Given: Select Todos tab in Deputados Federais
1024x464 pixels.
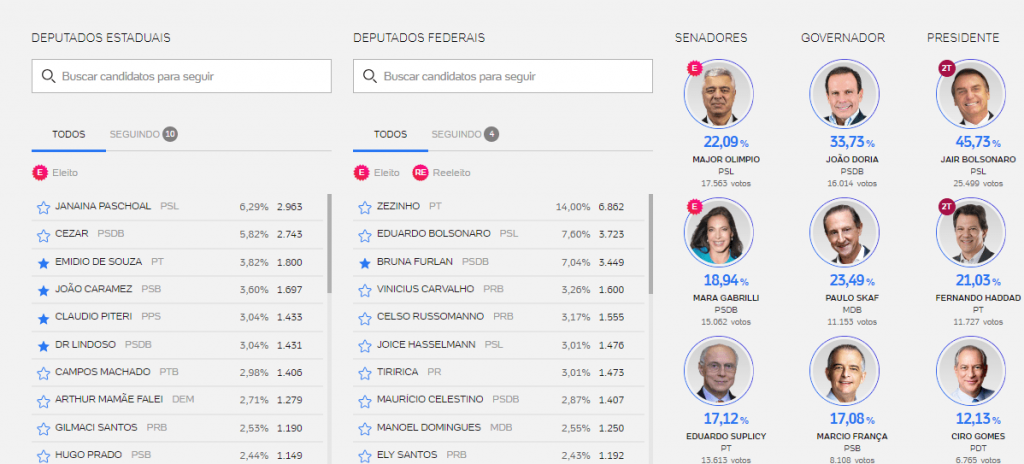Looking at the screenshot, I should [x=391, y=134].
